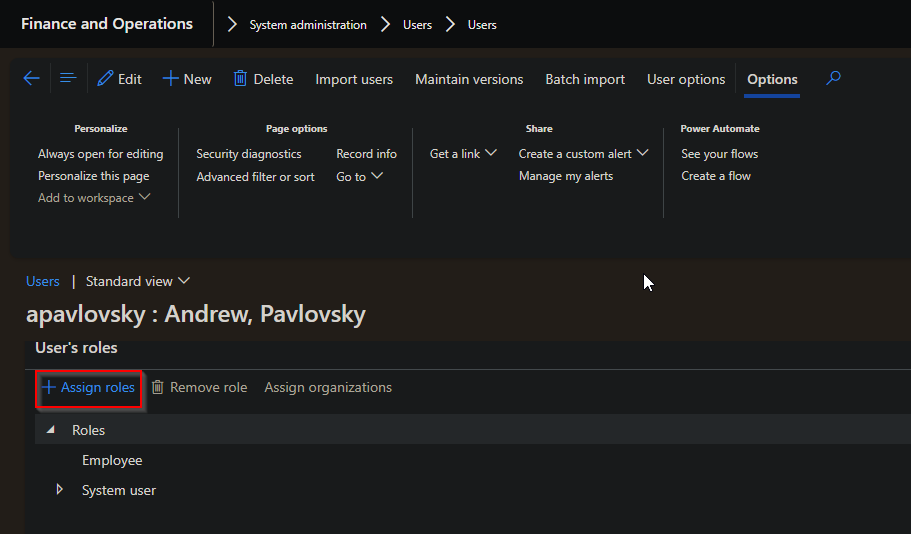
Task: Click Personalize this page
Action: 94,176
